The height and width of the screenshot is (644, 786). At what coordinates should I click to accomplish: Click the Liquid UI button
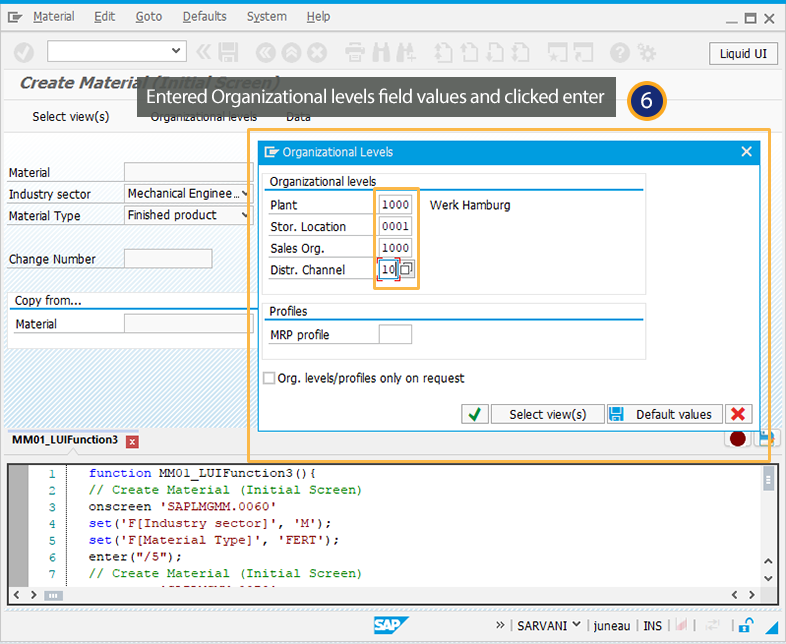(x=743, y=54)
